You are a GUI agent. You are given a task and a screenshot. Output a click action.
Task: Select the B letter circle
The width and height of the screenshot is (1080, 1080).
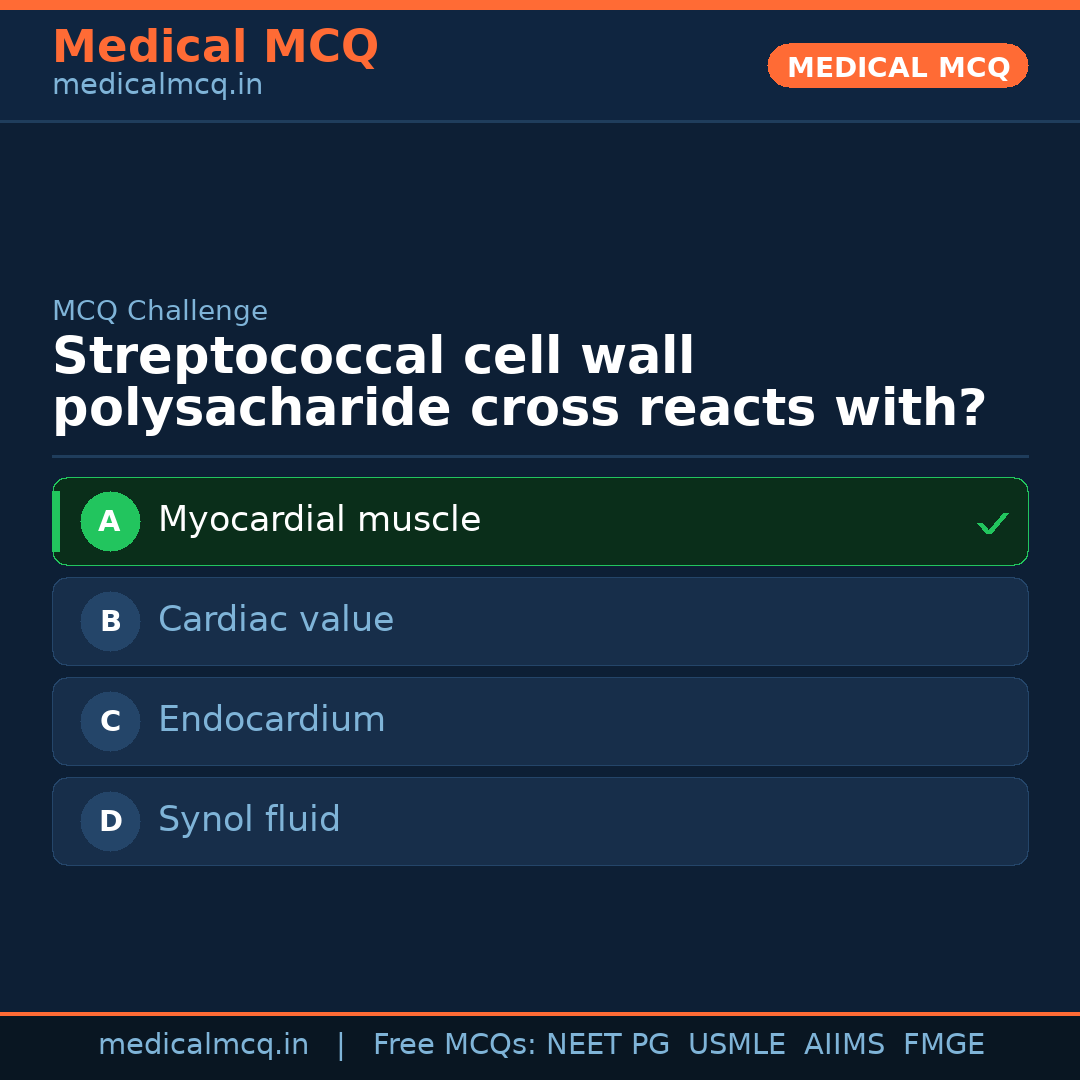[x=110, y=621]
